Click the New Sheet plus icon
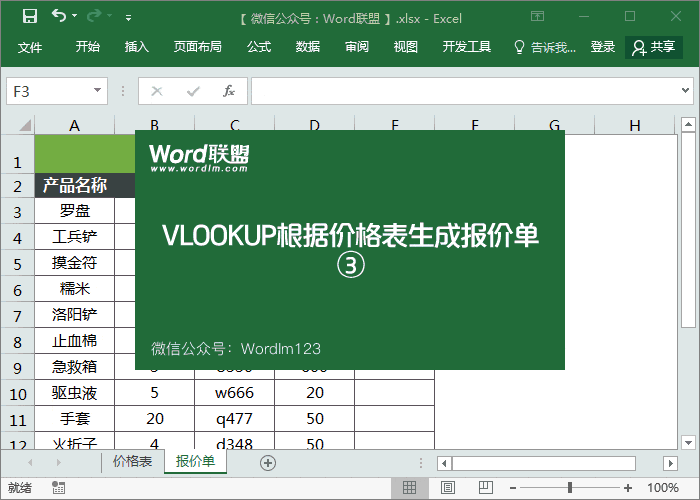Viewport: 700px width, 500px height. [x=268, y=463]
